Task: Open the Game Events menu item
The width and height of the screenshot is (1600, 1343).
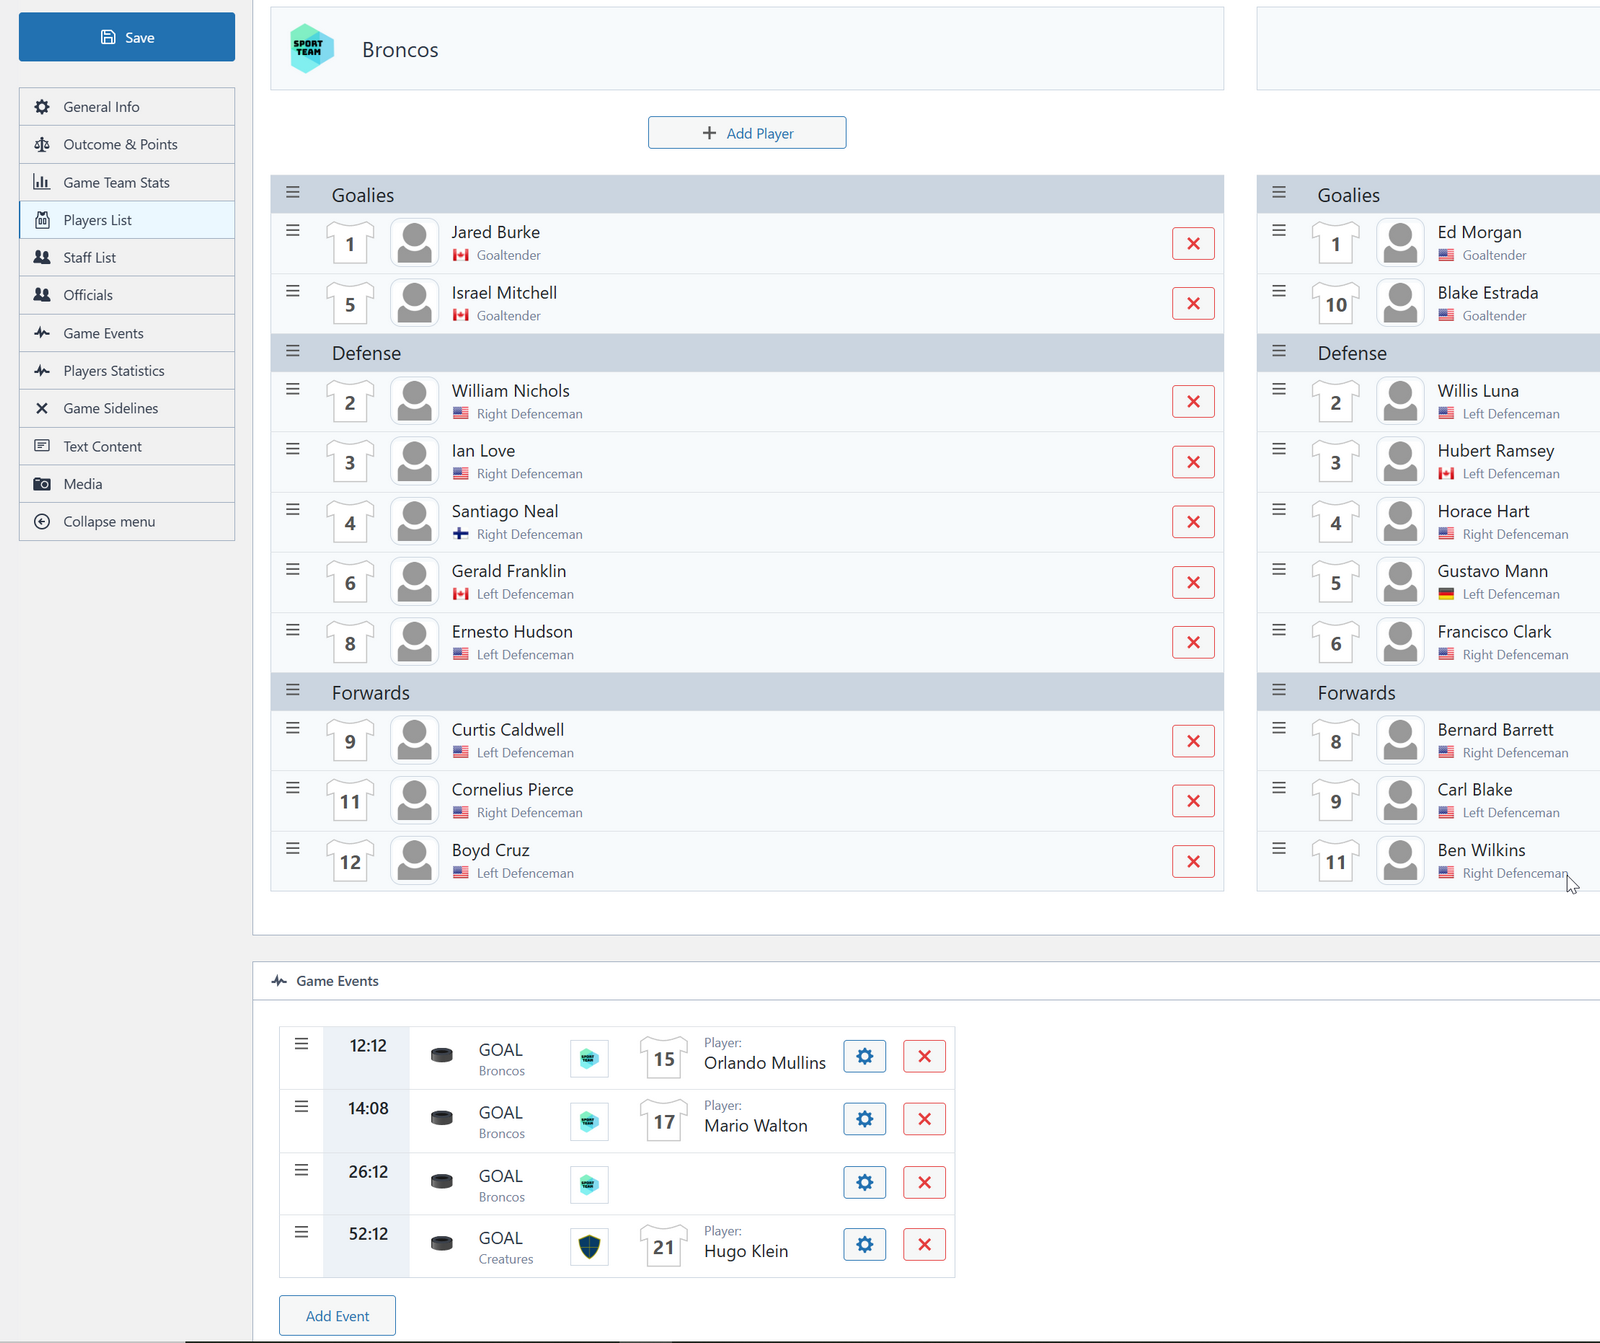Action: pos(103,333)
